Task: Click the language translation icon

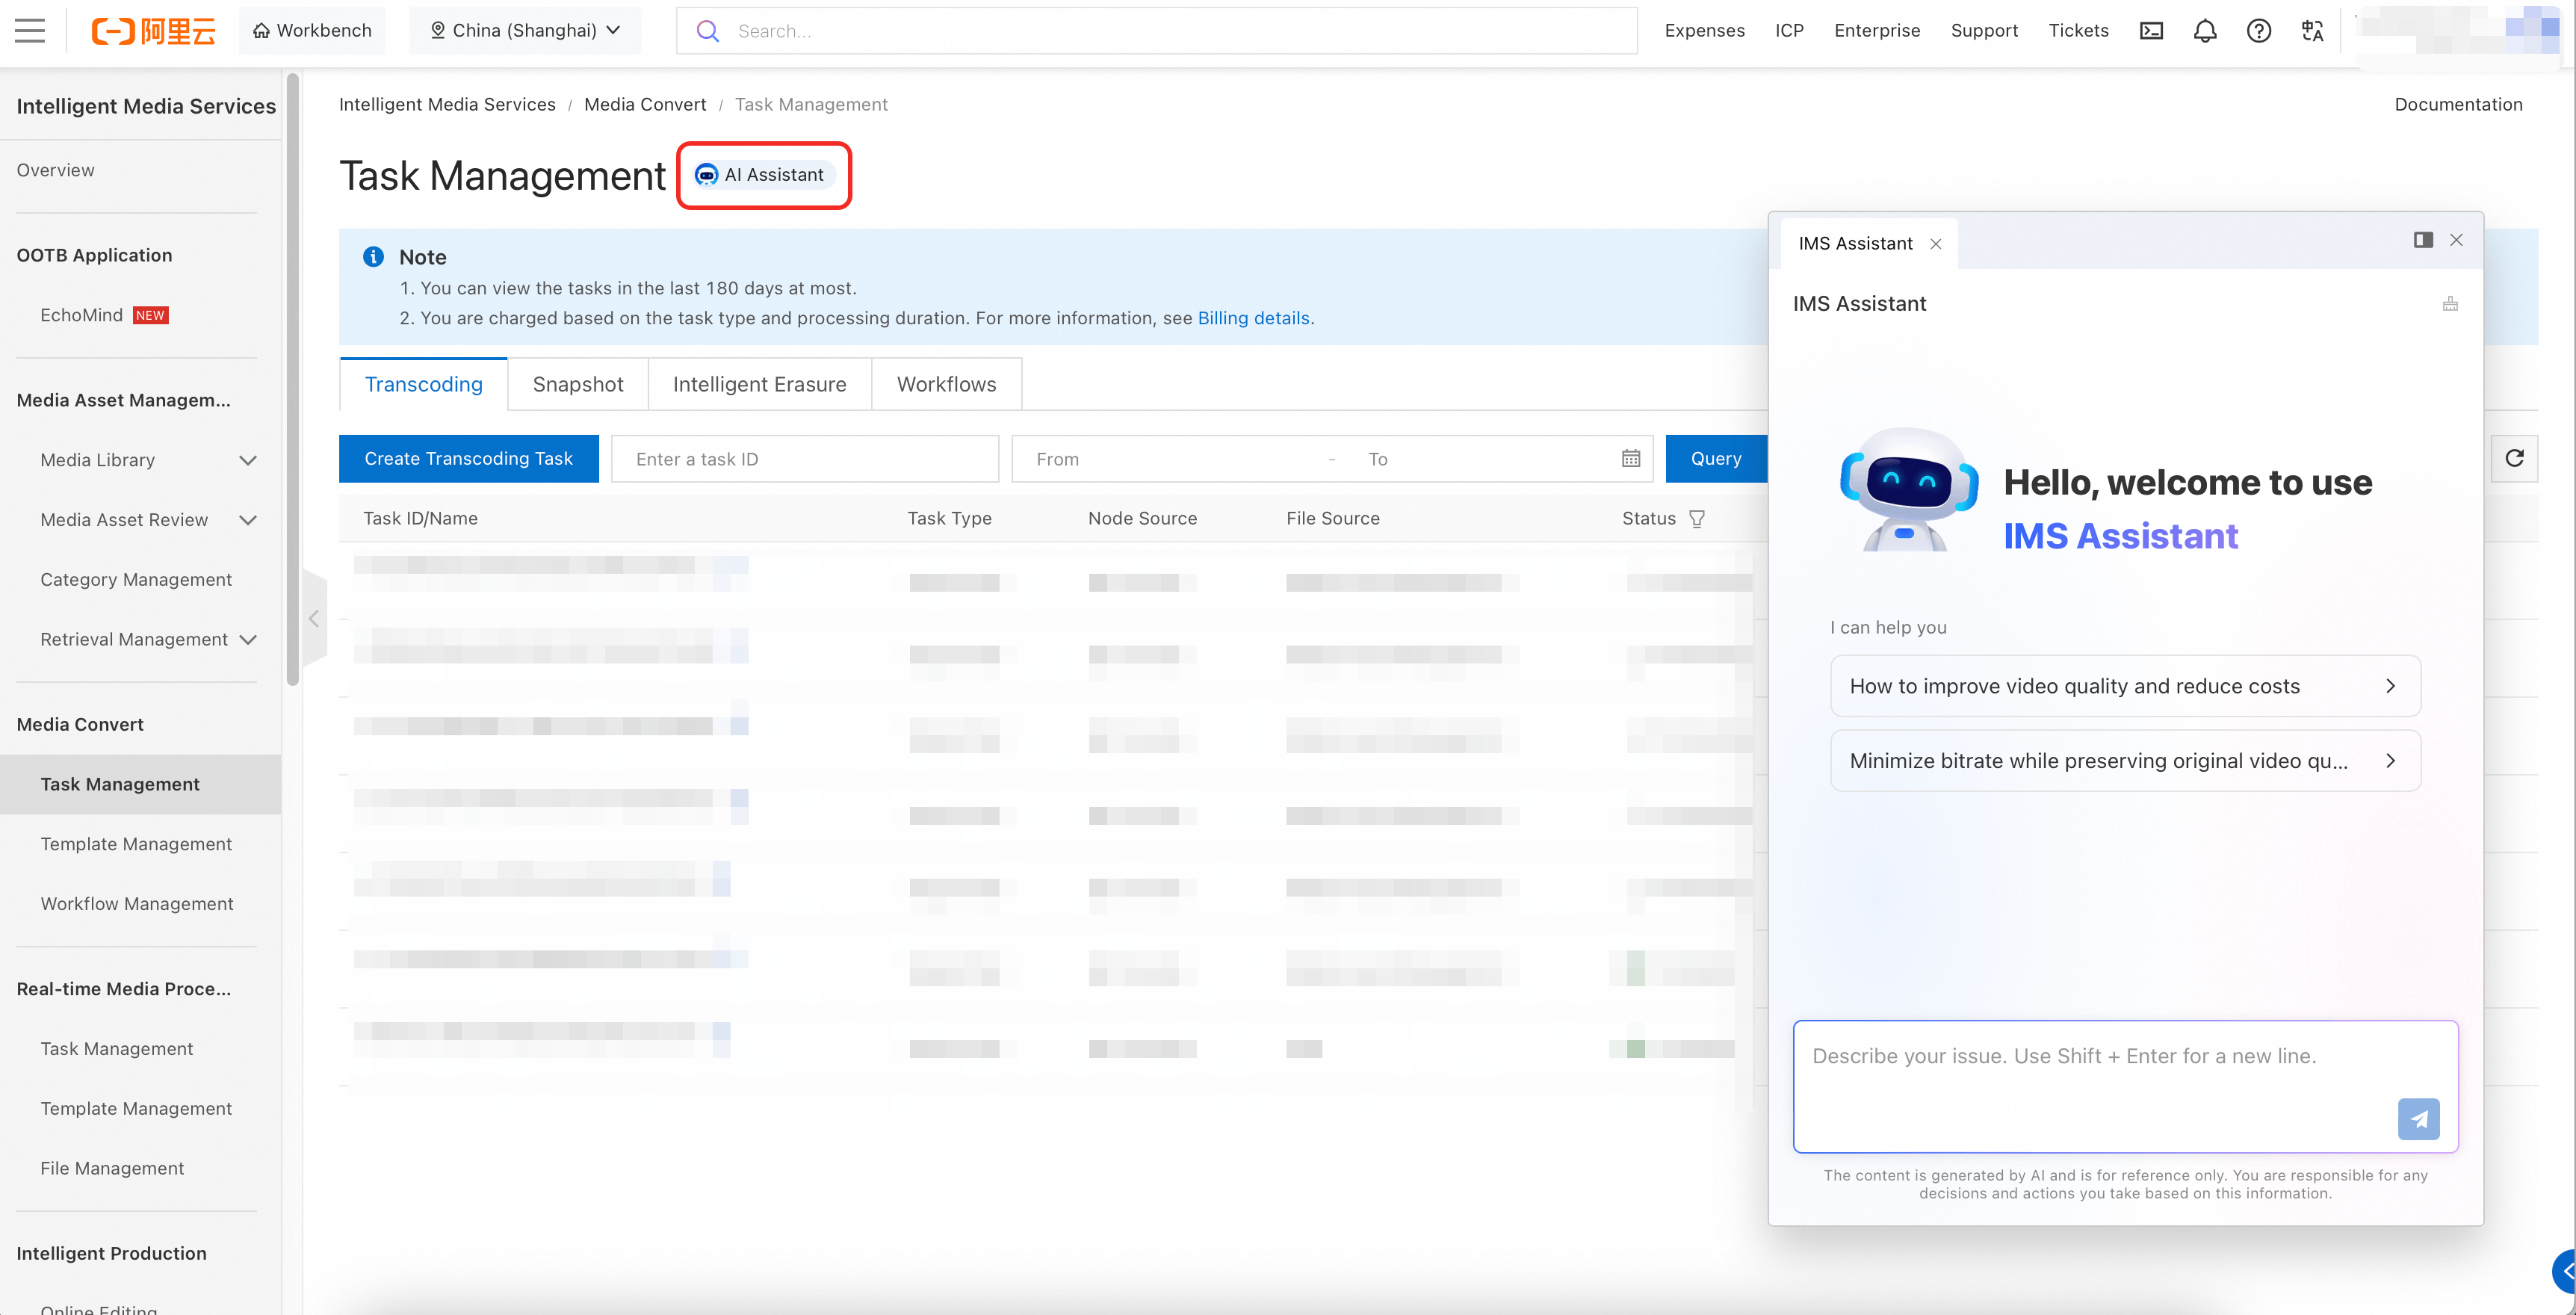Action: (x=2312, y=31)
